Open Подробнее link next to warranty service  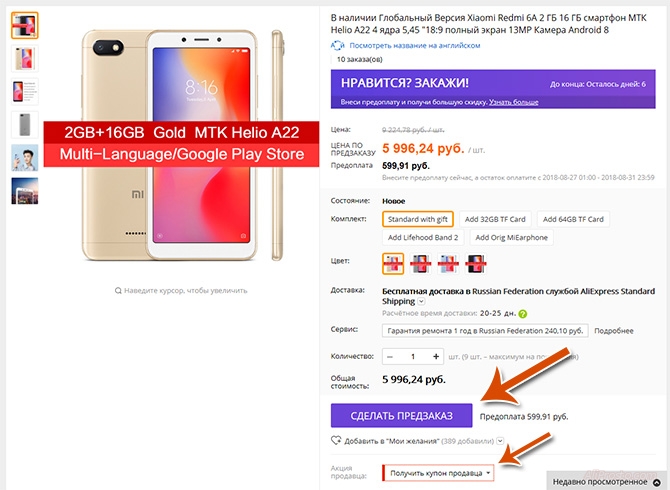tap(614, 331)
